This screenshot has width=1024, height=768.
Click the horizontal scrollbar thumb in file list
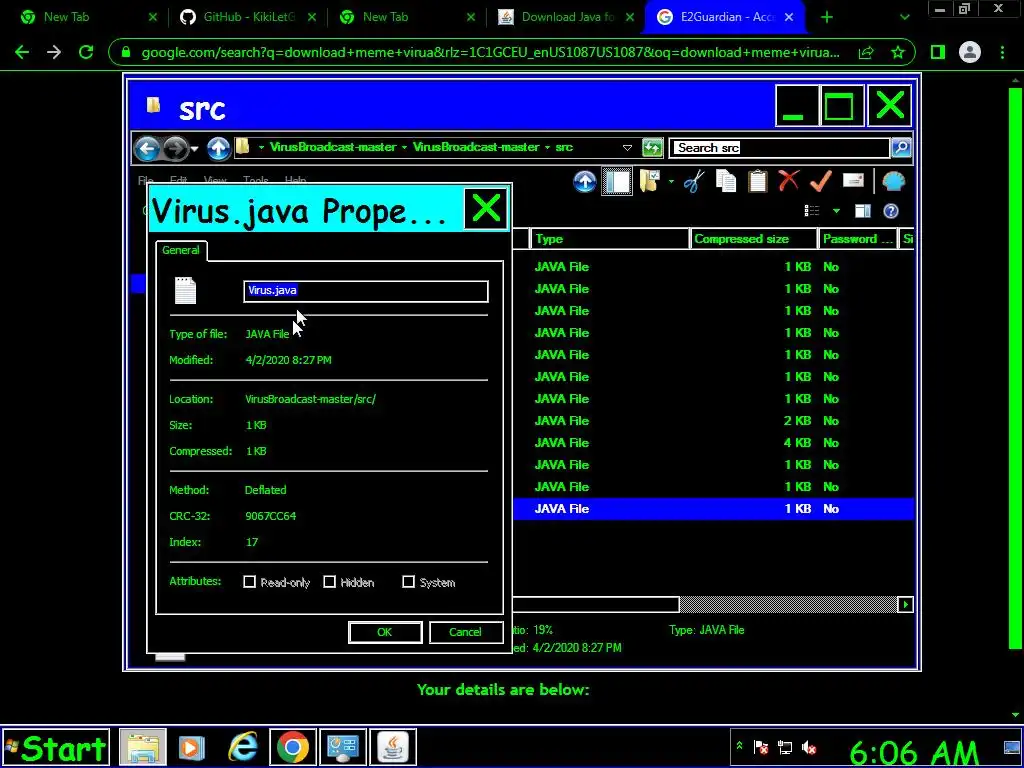pos(596,605)
